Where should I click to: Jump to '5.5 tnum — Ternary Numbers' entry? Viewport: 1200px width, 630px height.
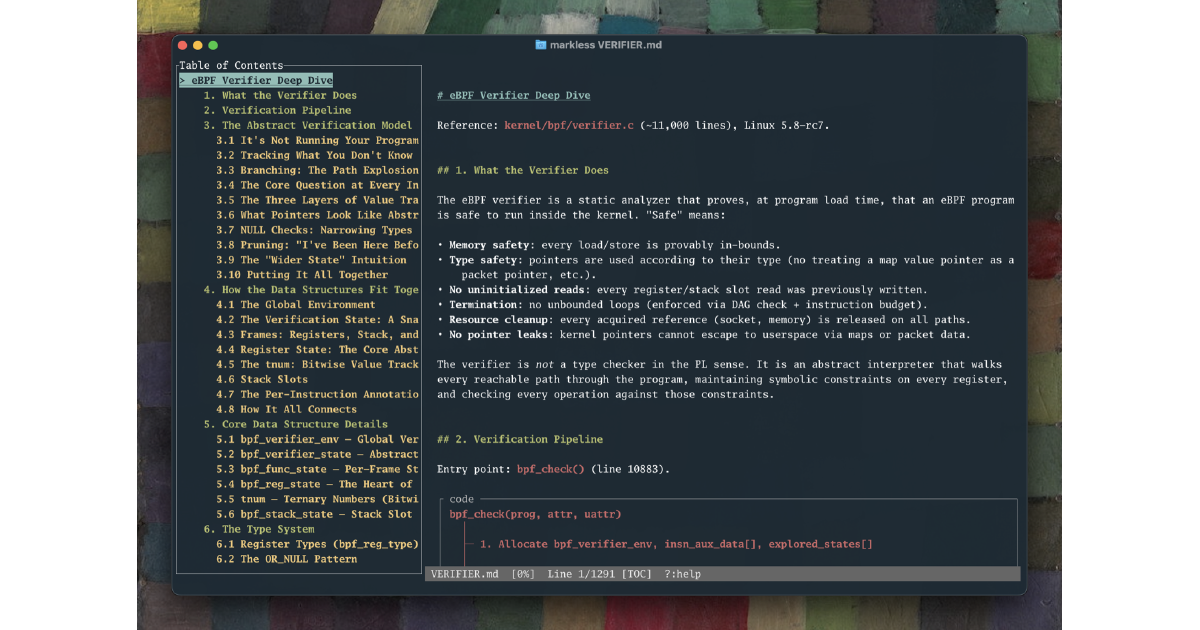317,499
